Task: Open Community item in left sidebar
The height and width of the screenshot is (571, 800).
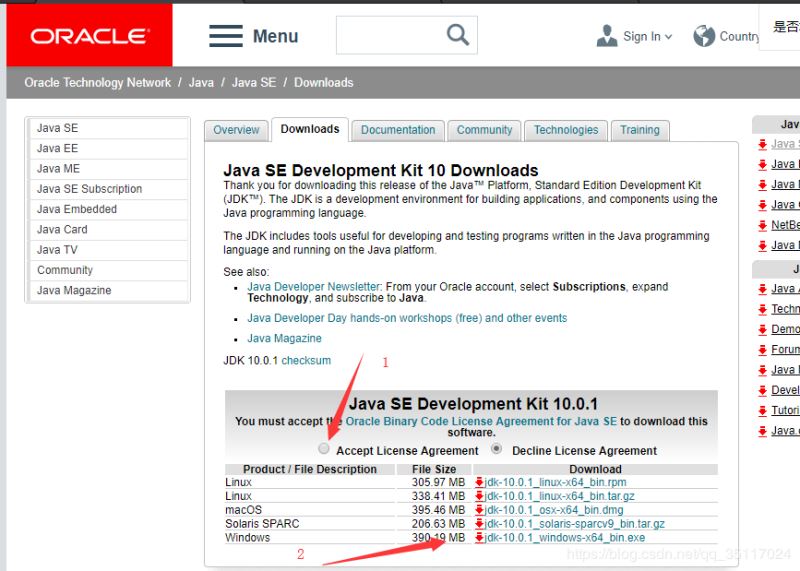Action: [109, 270]
